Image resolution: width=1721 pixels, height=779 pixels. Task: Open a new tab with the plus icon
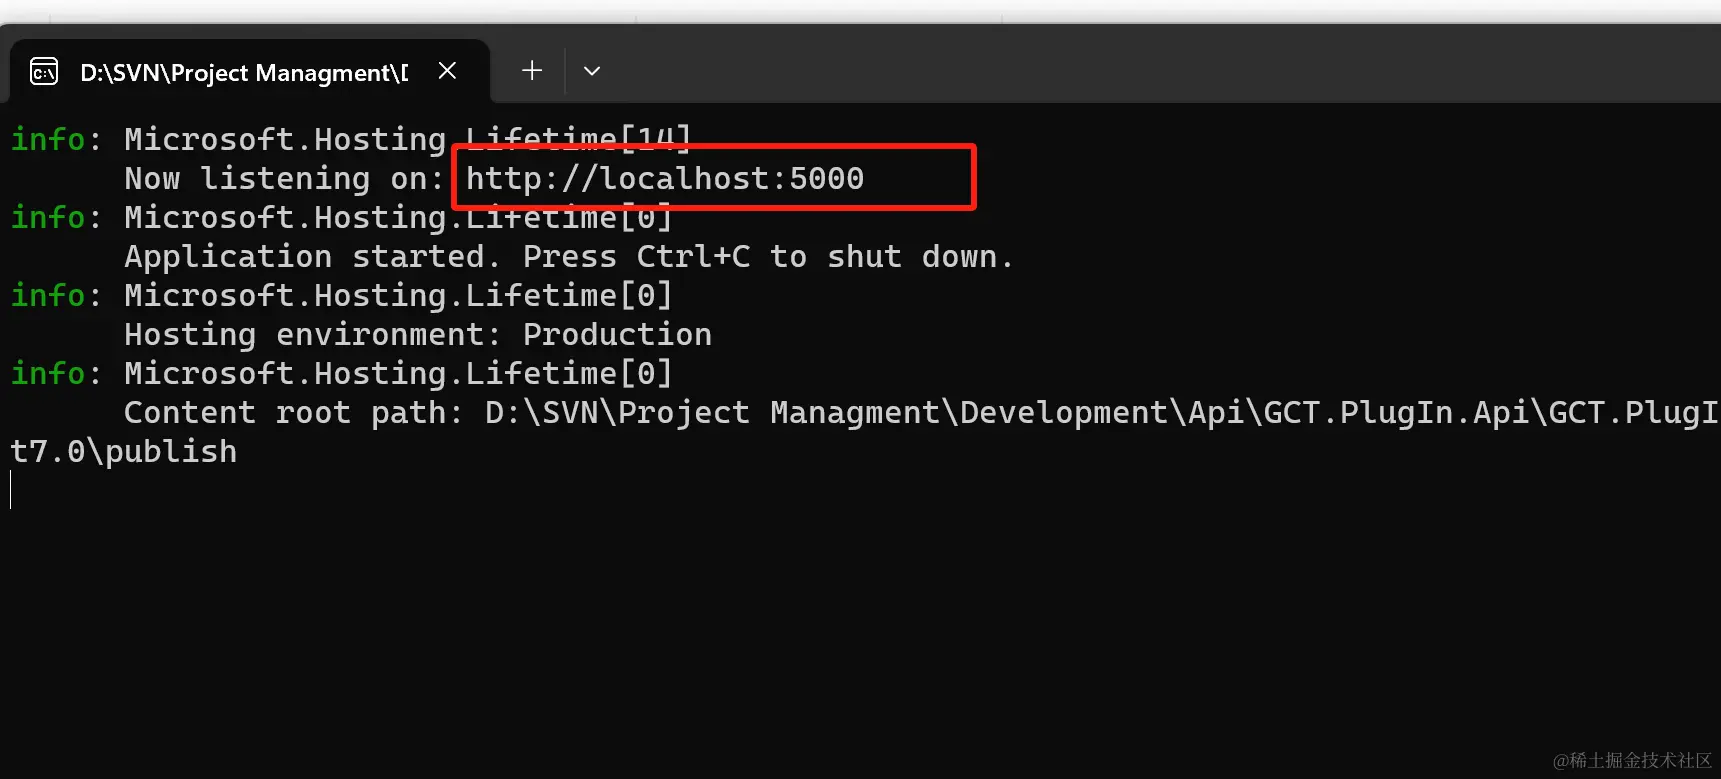[532, 70]
